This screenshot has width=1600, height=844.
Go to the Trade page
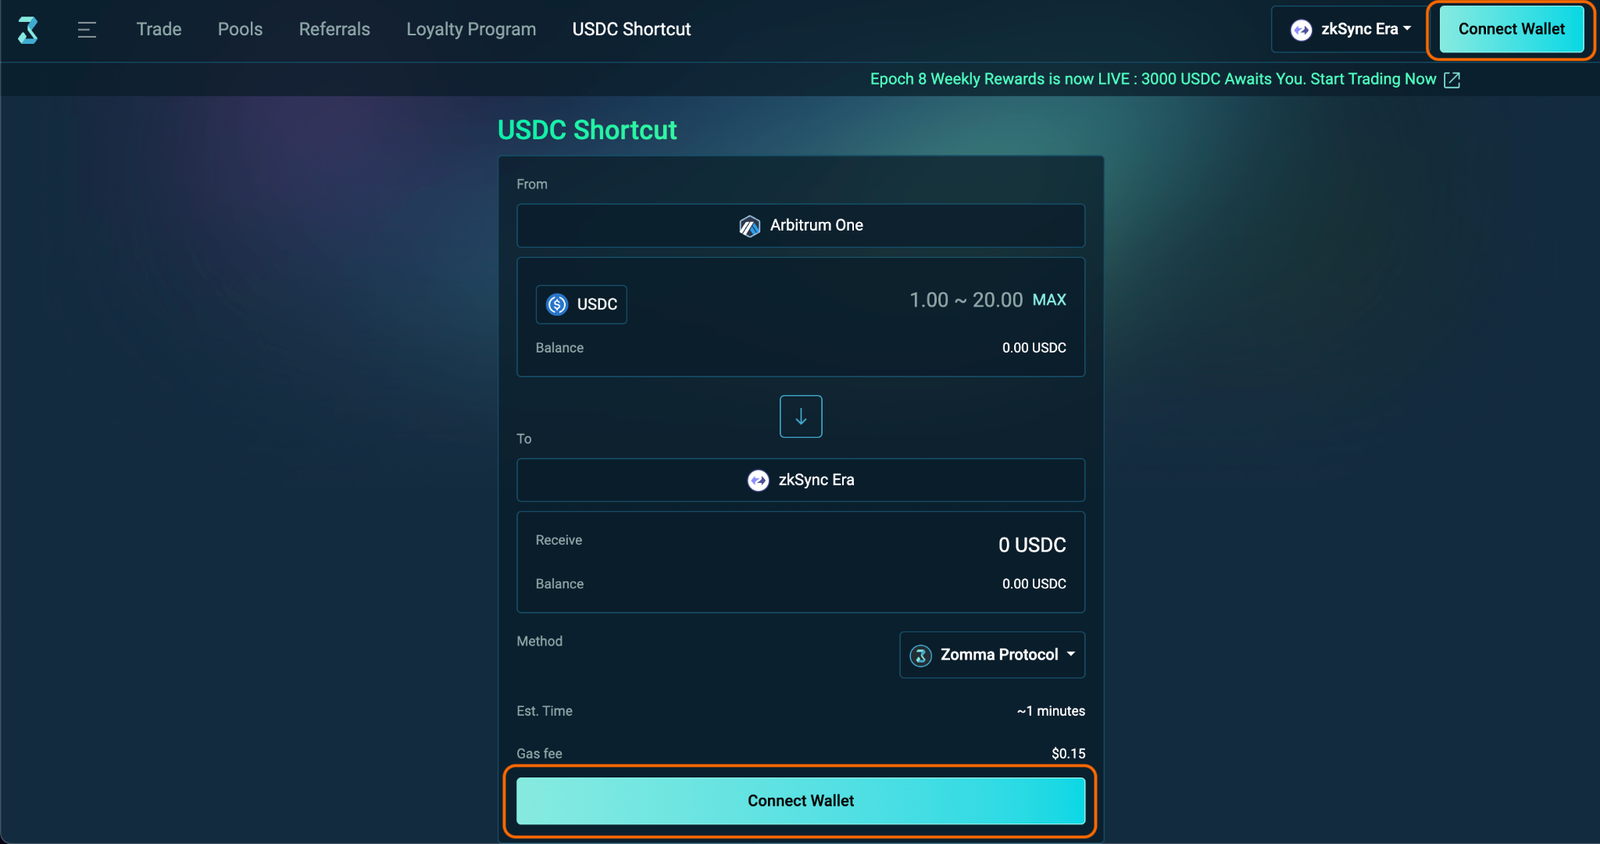[x=159, y=29]
